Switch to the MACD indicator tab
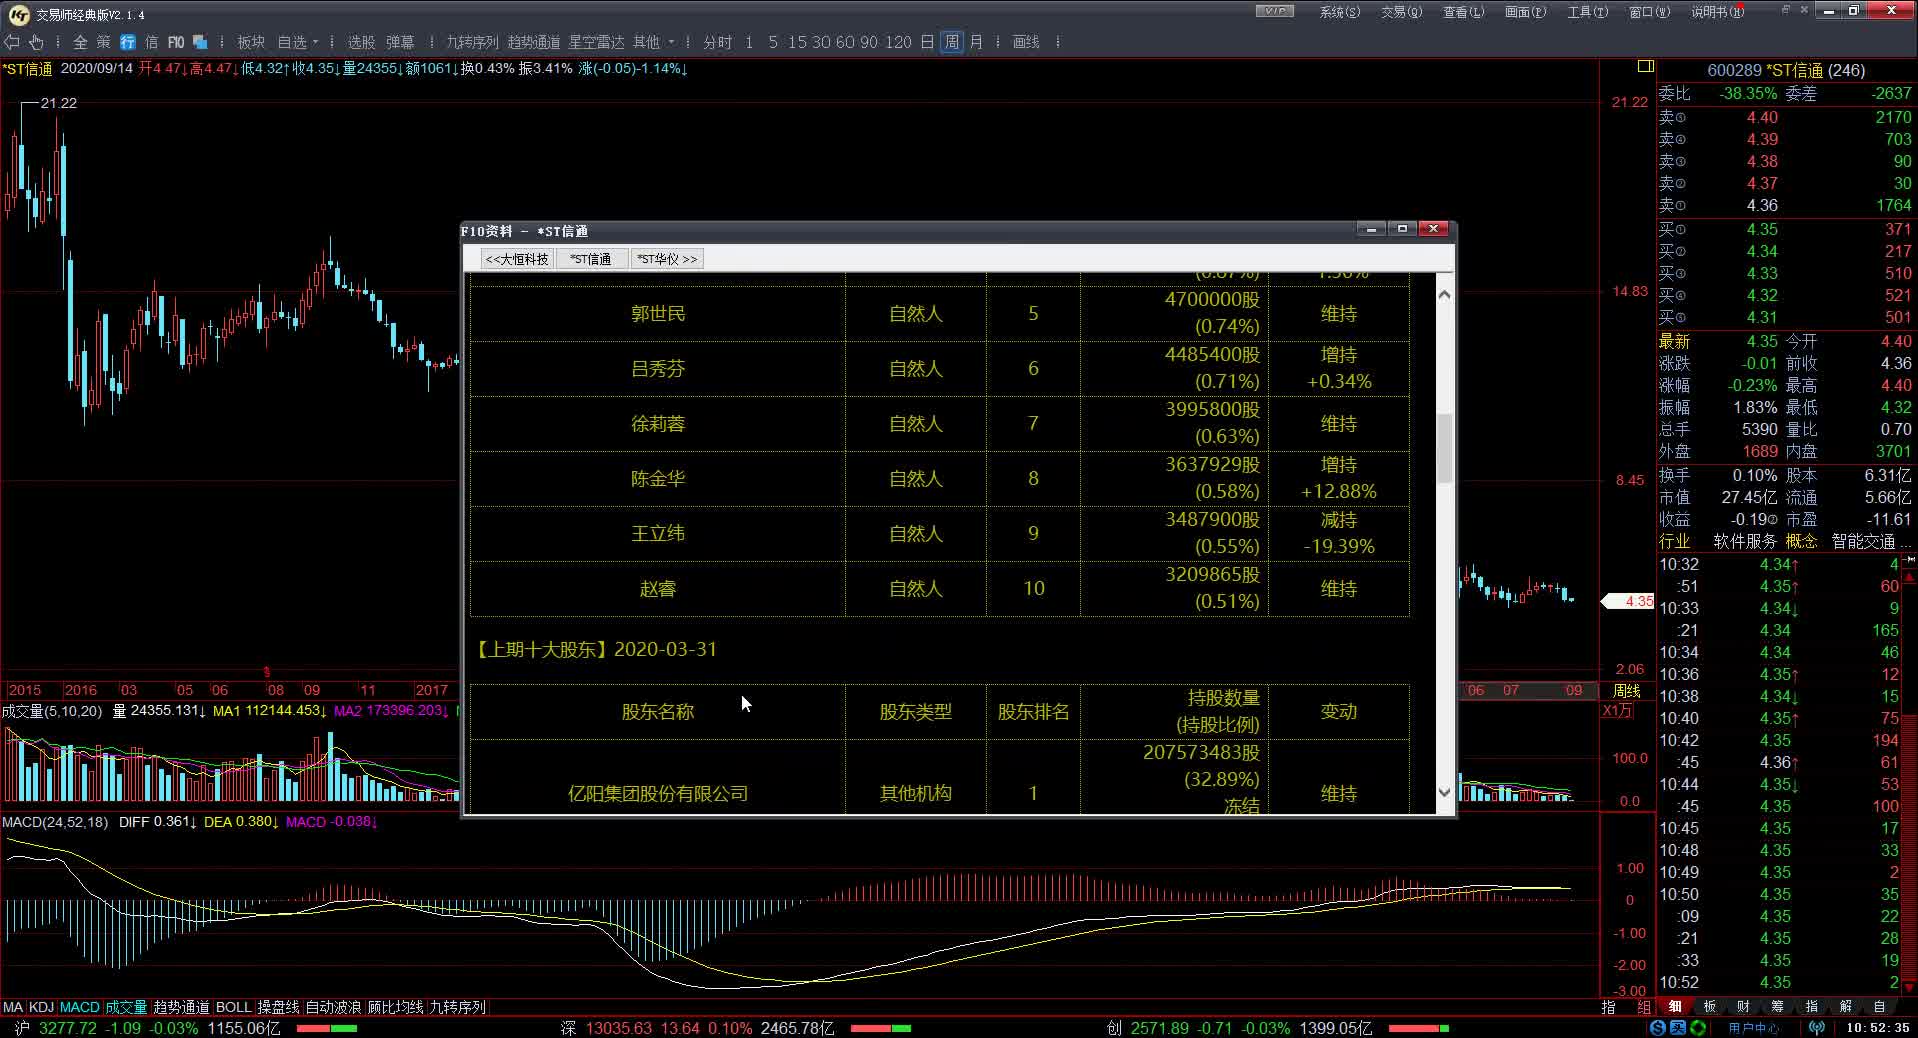This screenshot has height=1038, width=1918. click(x=80, y=1007)
